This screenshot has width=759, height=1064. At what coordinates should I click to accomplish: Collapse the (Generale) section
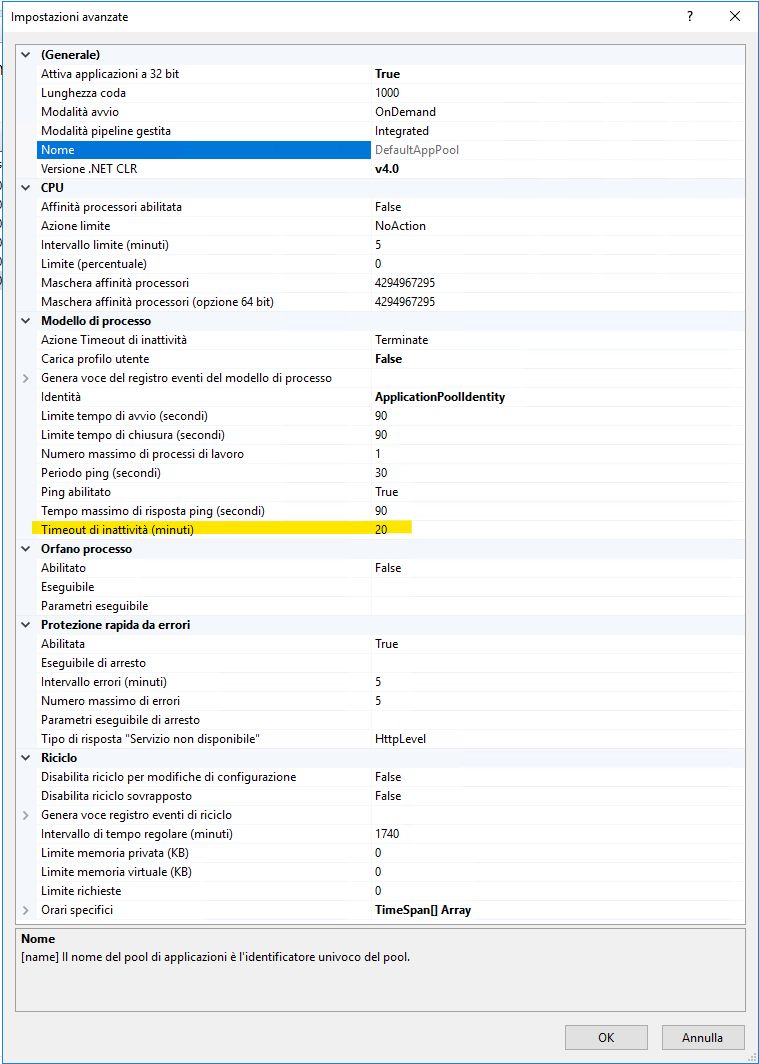pos(26,55)
